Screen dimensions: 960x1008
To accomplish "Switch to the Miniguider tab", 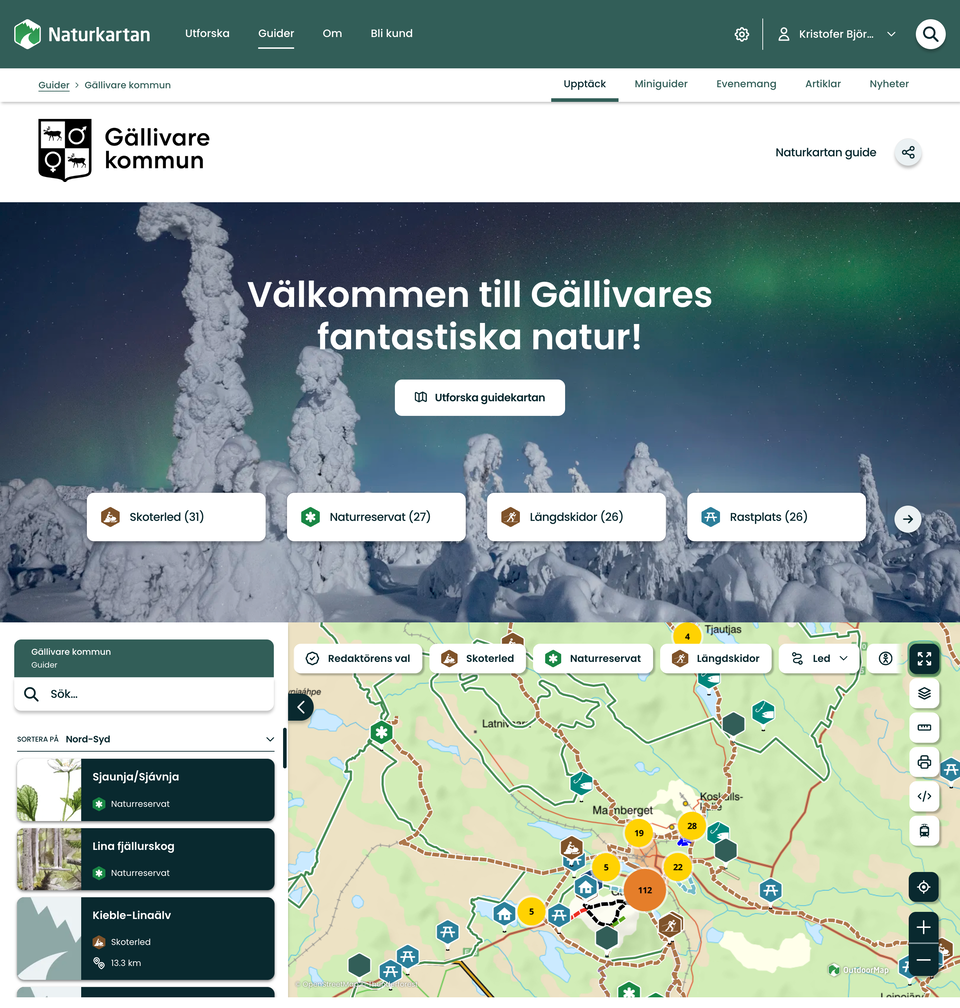I will click(x=661, y=84).
